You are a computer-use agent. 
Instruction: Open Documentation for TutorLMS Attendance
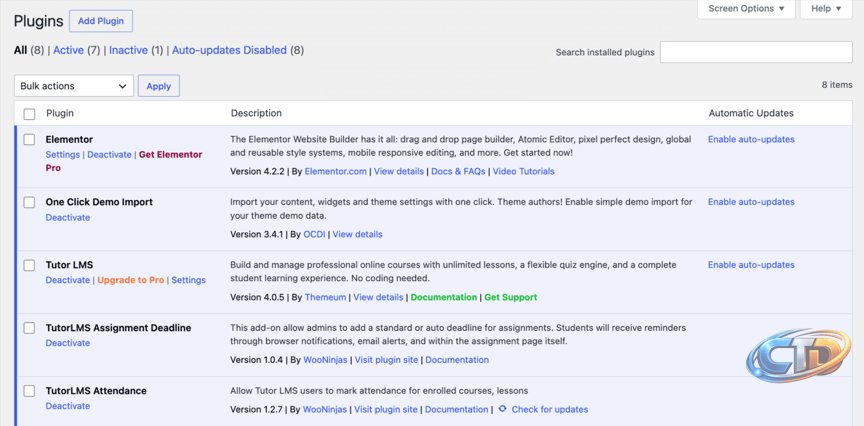[457, 409]
